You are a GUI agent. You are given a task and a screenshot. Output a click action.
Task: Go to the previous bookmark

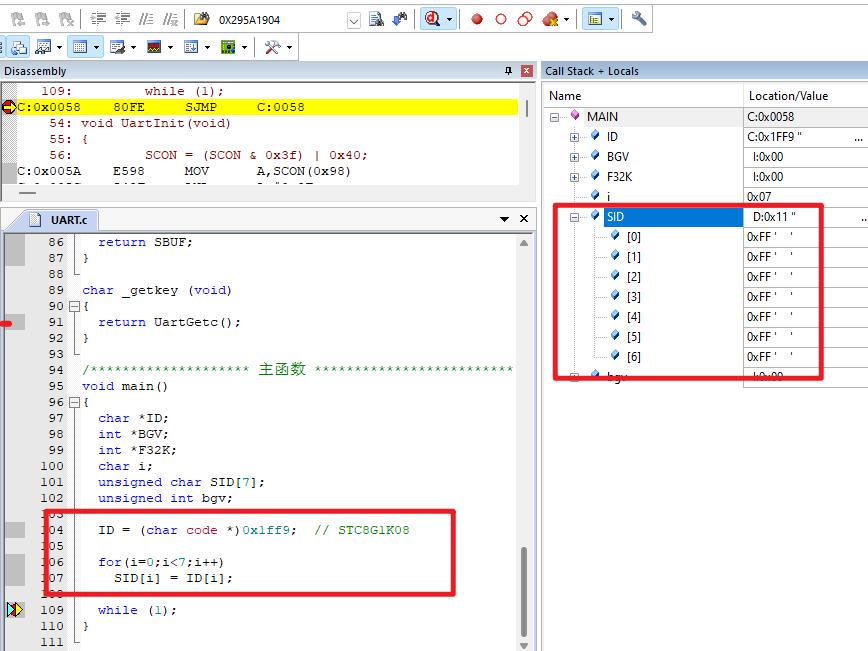coord(18,19)
